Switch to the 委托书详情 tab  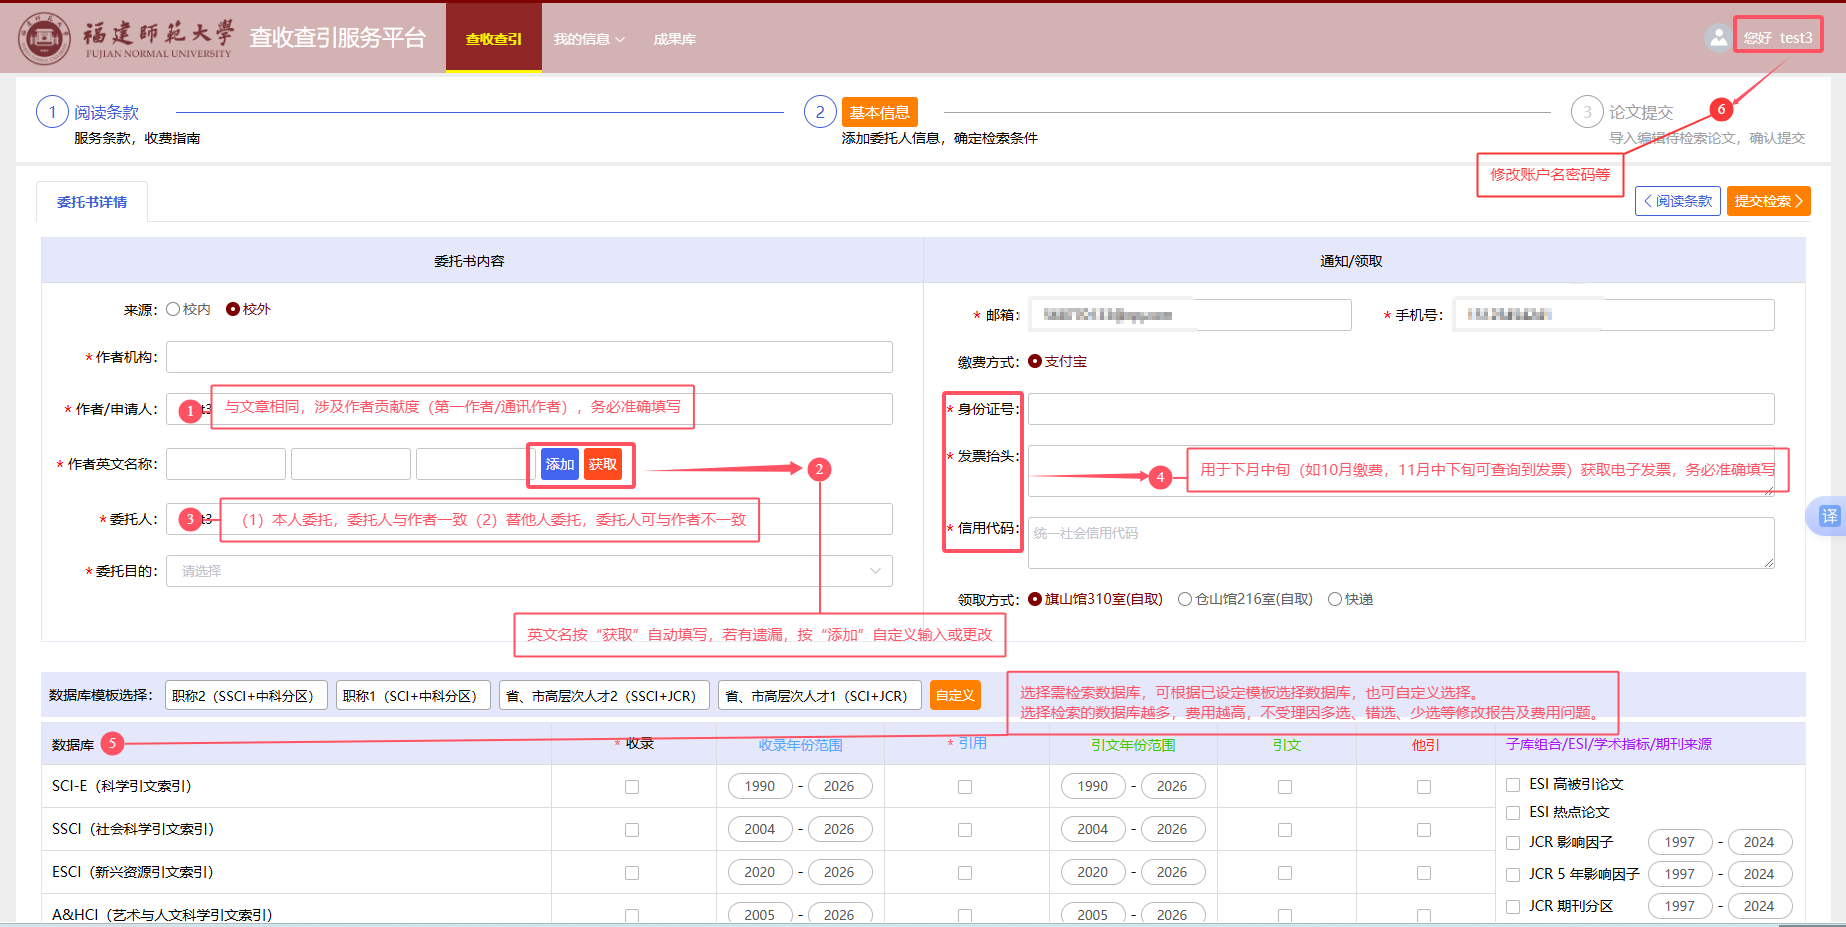(92, 202)
